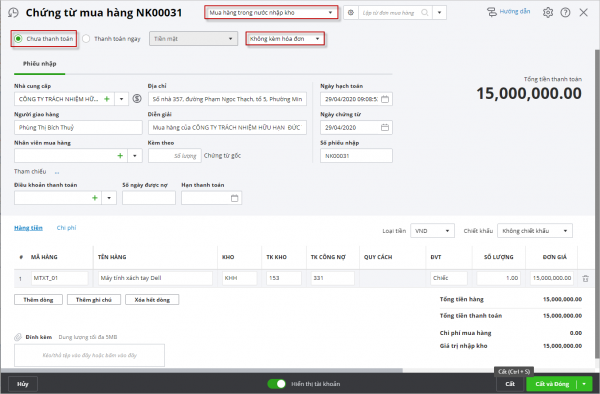Expand the Chiết khấu dropdown
The image size is (600, 394).
(x=535, y=231)
